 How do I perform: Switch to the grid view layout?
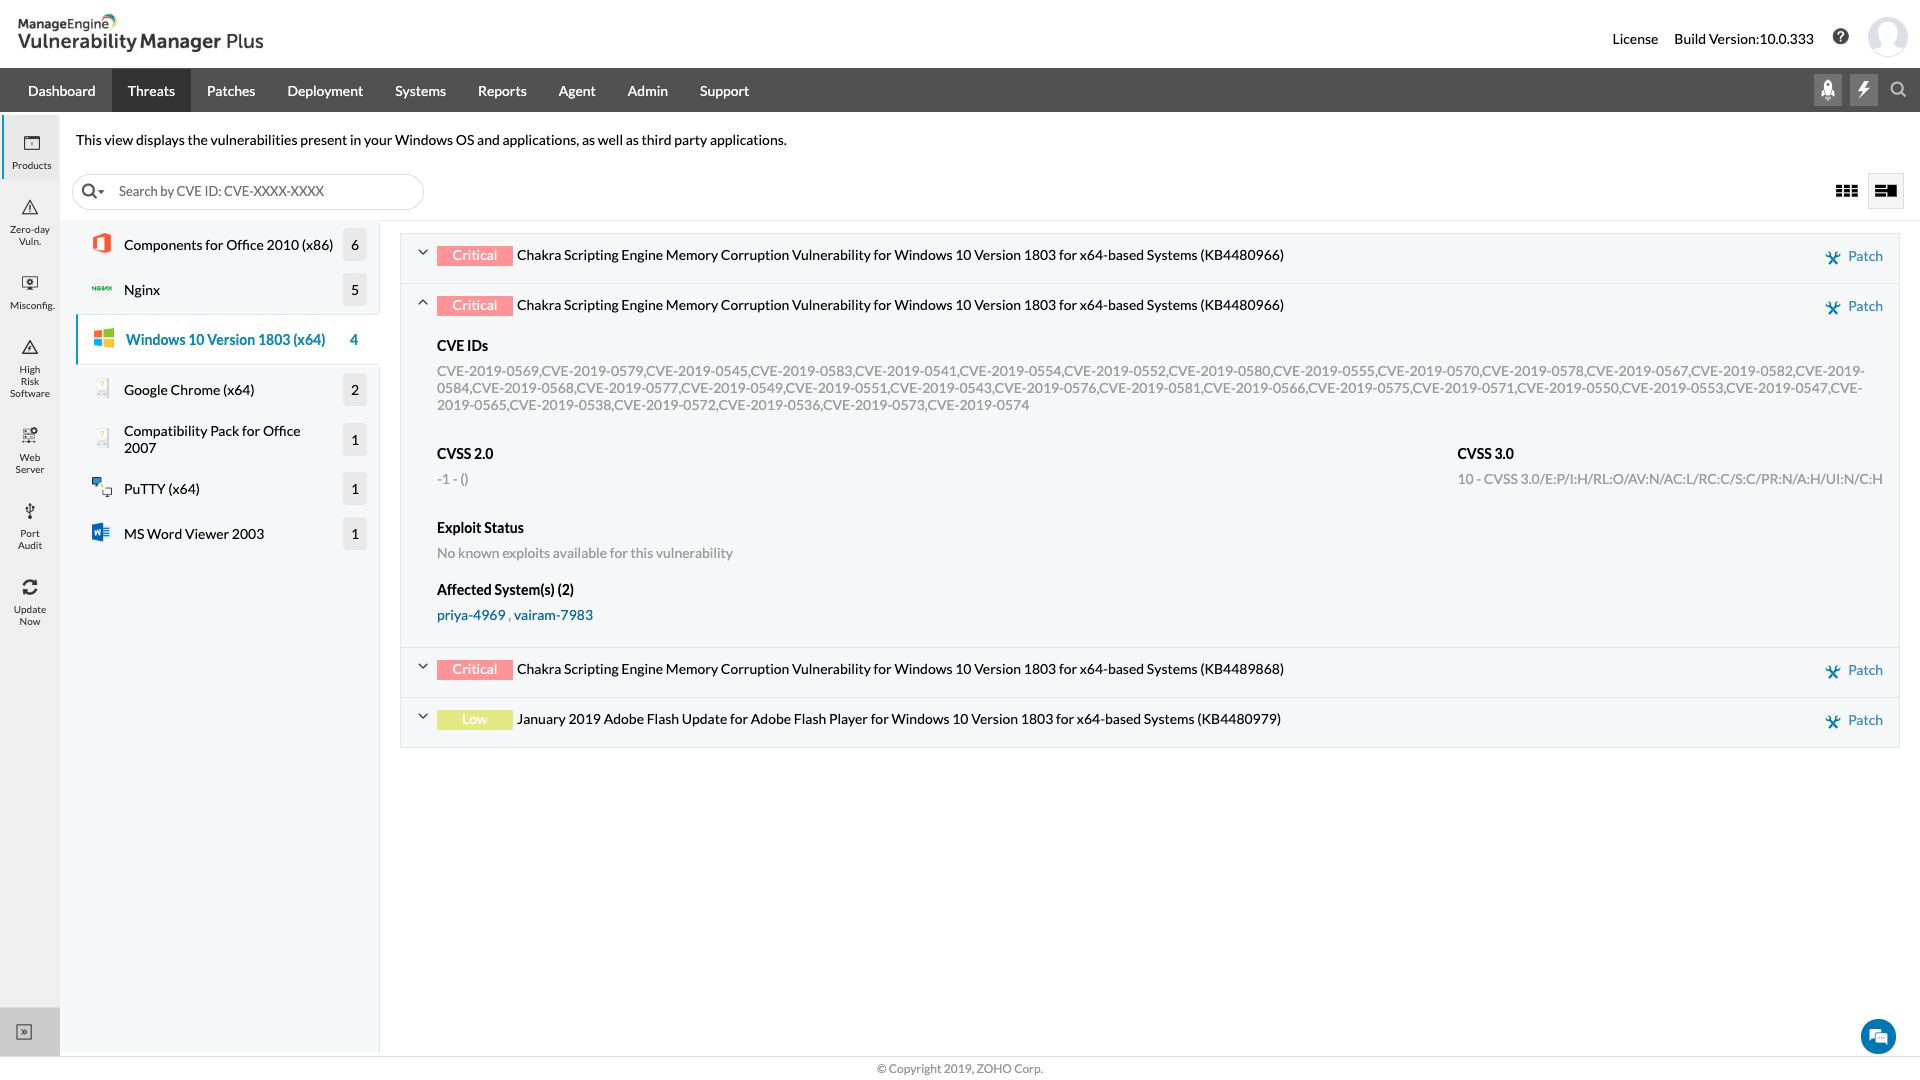(1847, 191)
